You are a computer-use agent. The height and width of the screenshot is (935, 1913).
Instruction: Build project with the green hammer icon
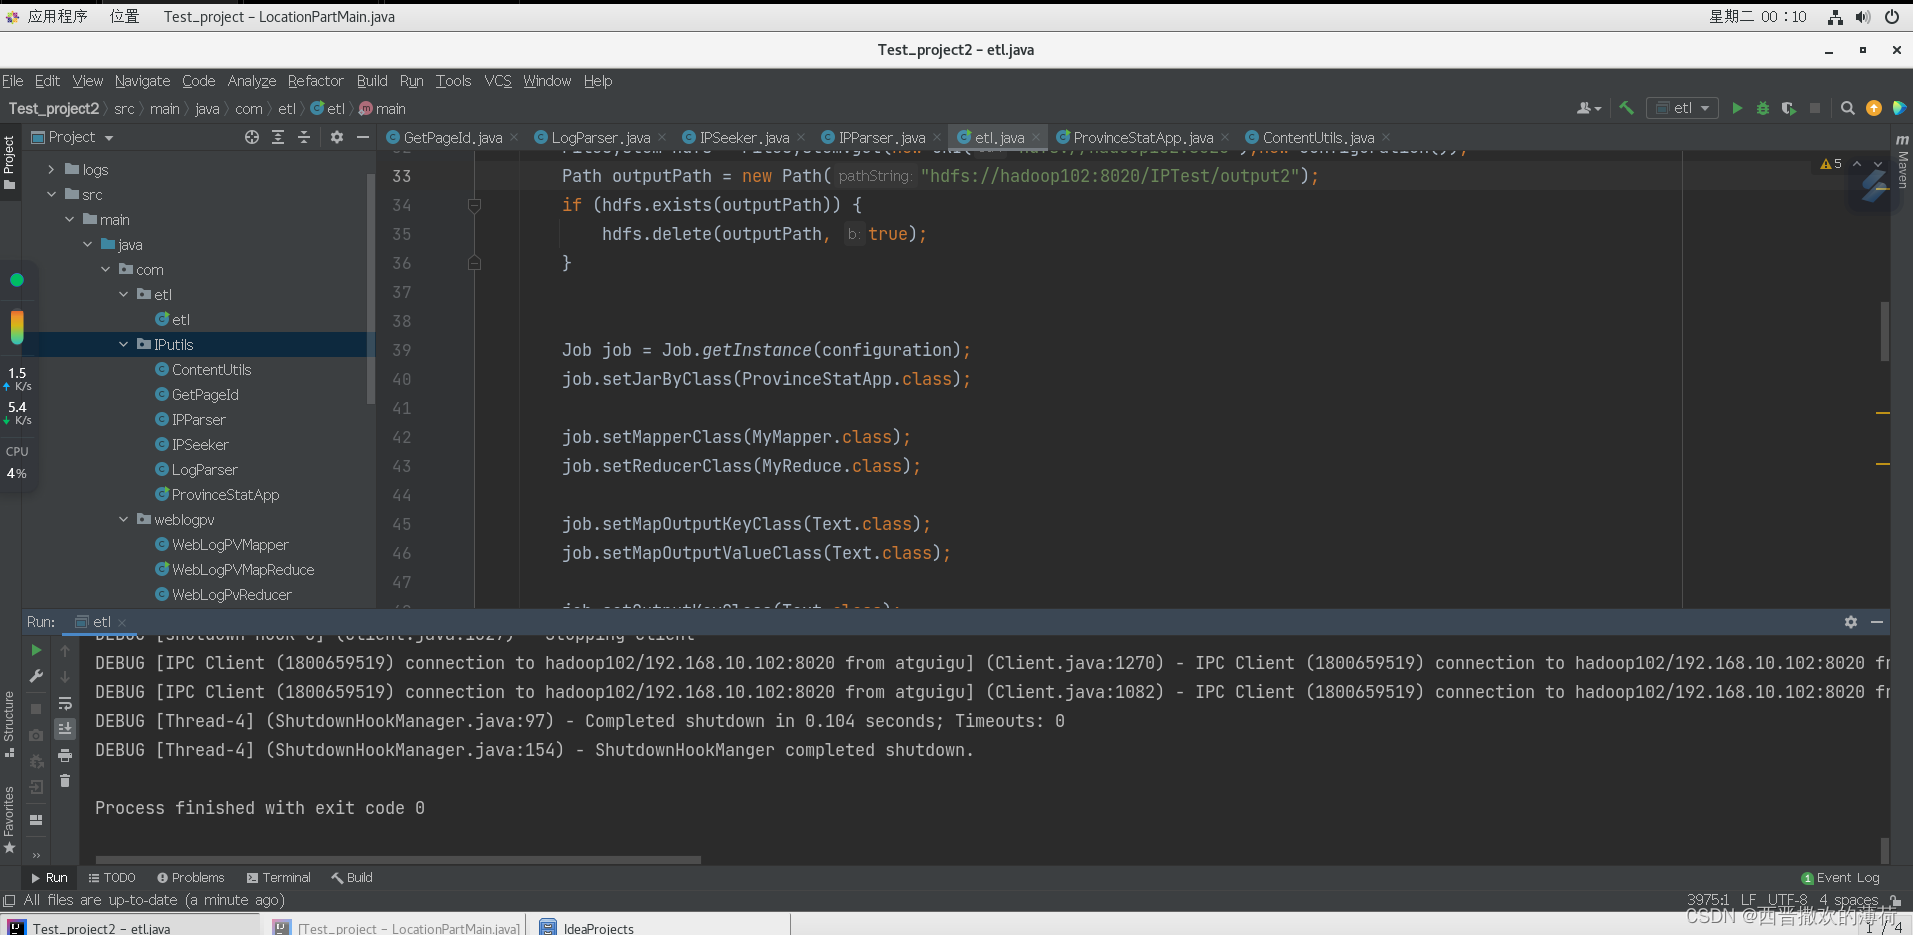coord(1627,108)
